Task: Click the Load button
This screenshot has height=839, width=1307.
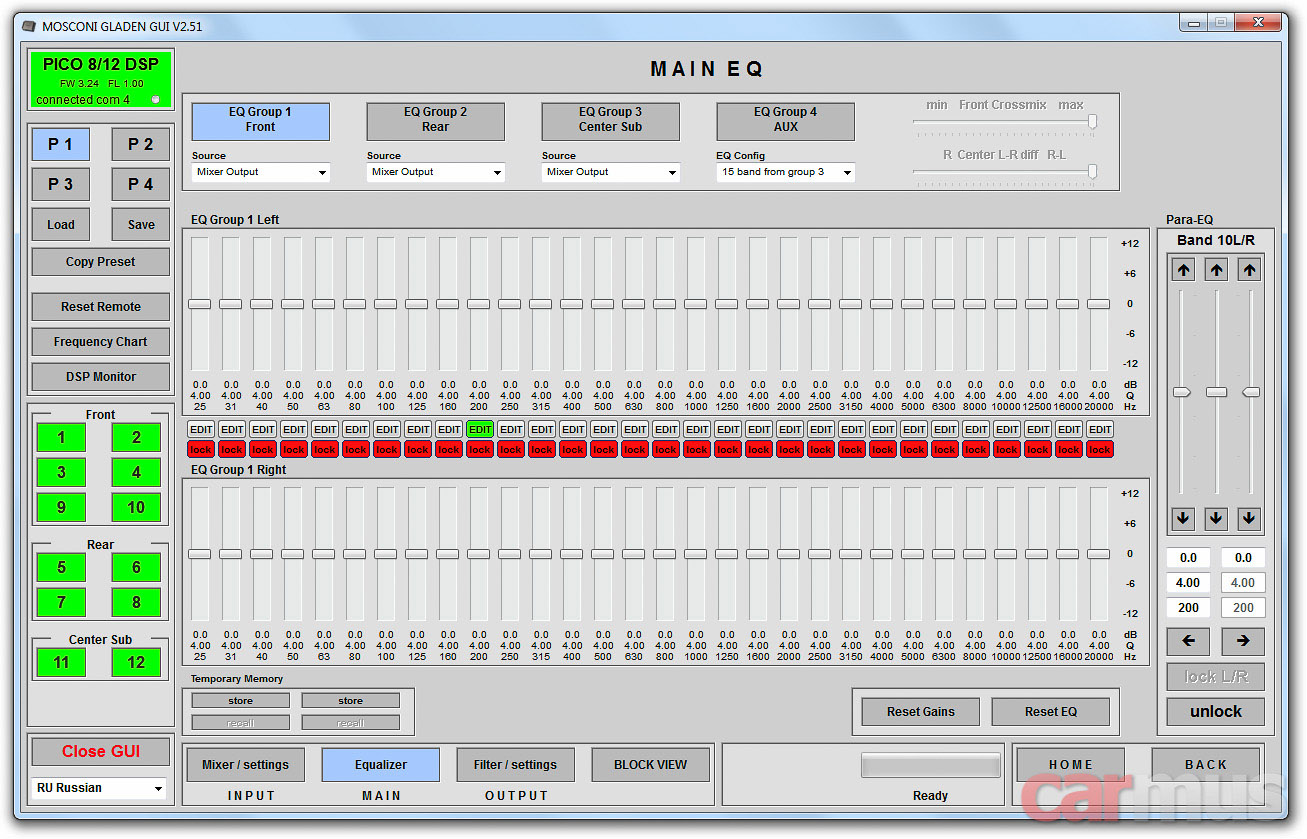Action: click(x=61, y=225)
